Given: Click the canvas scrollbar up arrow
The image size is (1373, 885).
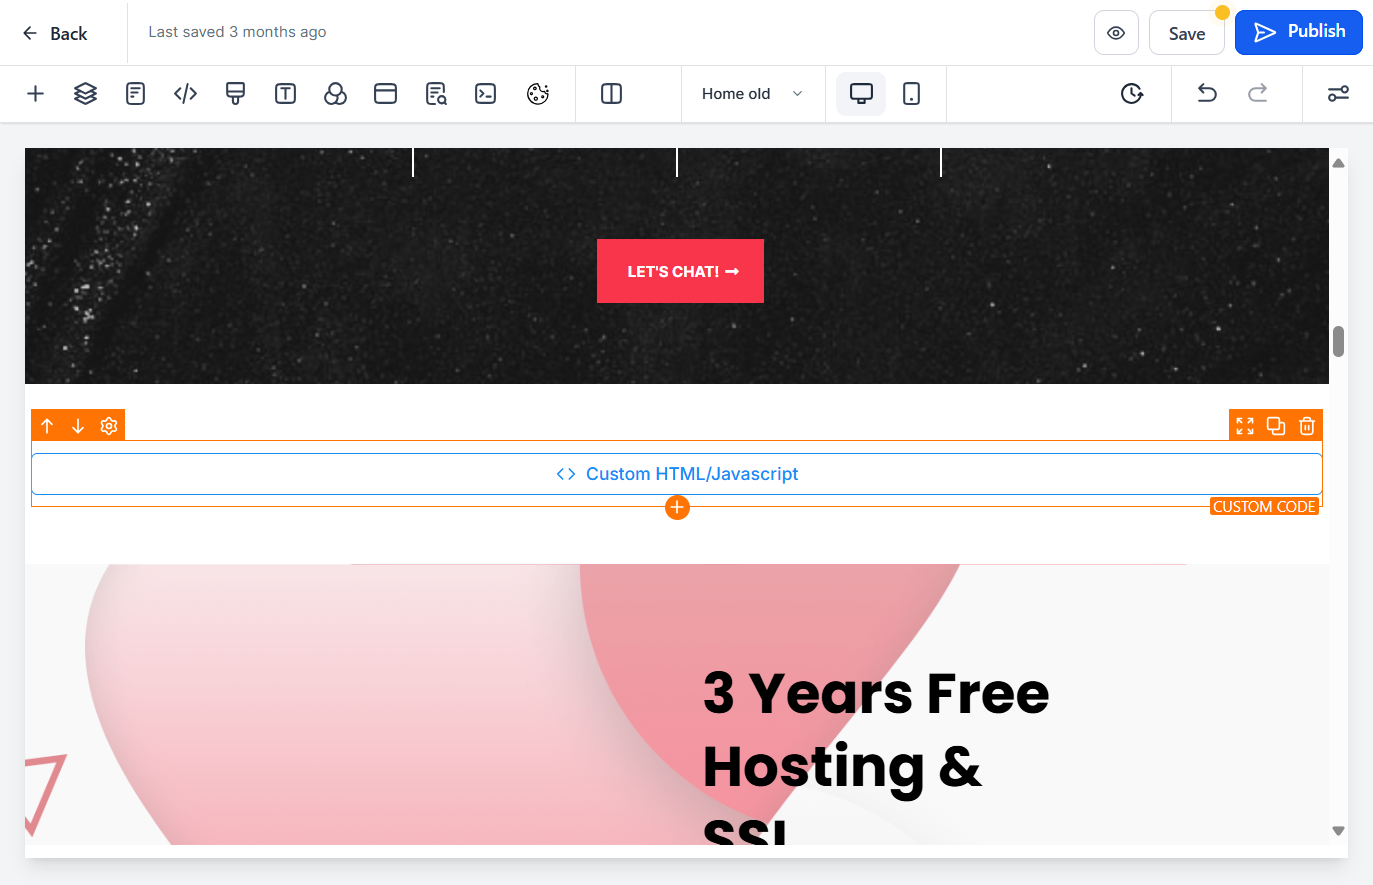Looking at the screenshot, I should point(1338,163).
